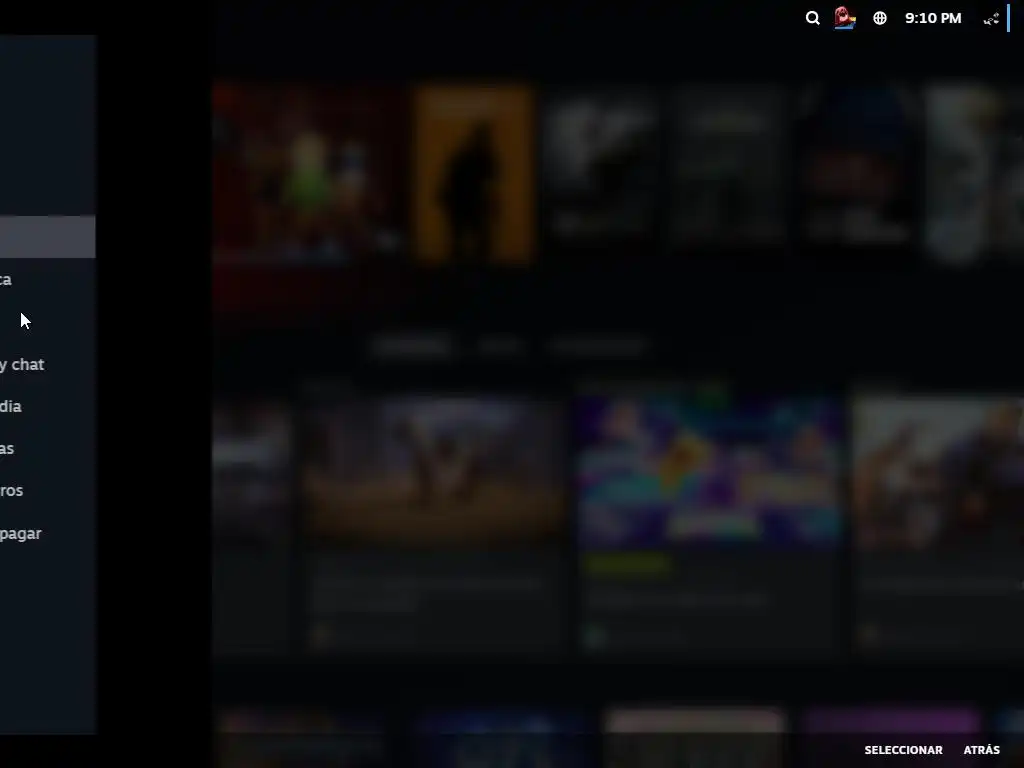Image resolution: width=1024 pixels, height=768 pixels.
Task: Click the controller connection status icon
Action: (991, 19)
